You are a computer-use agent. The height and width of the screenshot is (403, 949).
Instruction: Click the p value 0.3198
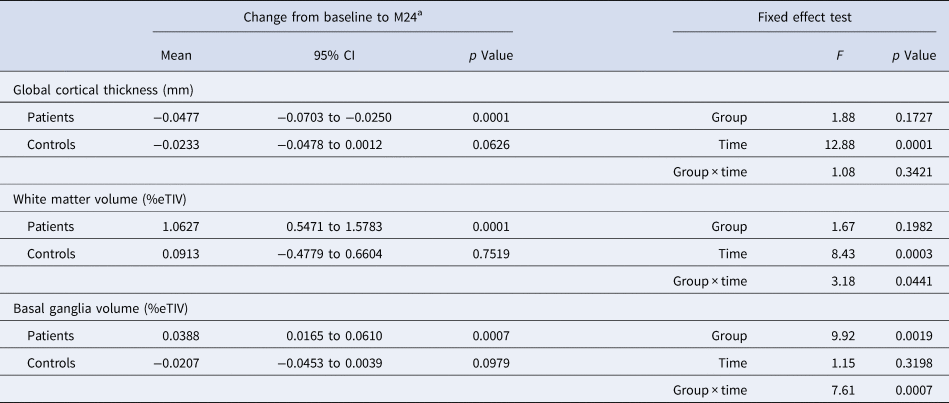[914, 363]
